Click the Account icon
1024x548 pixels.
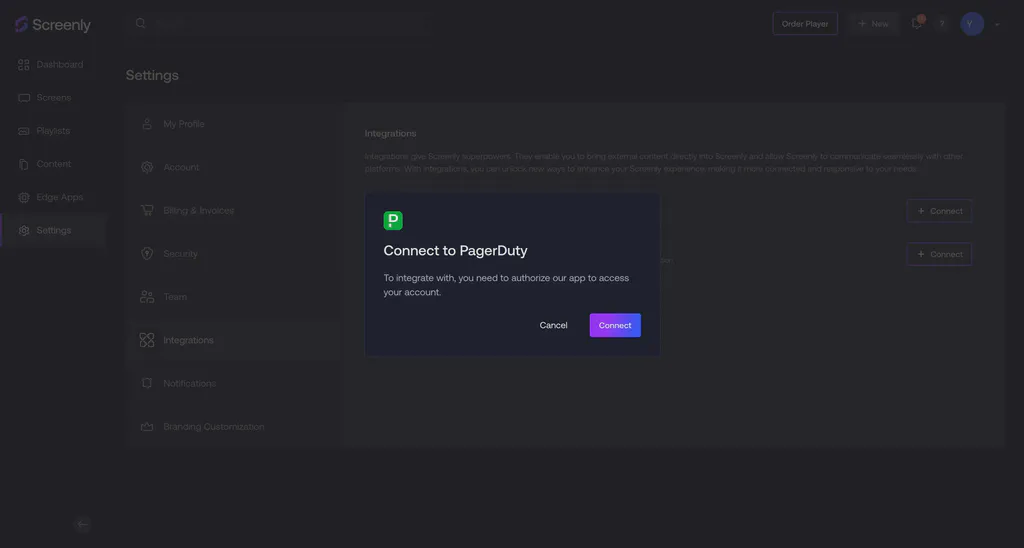147,167
